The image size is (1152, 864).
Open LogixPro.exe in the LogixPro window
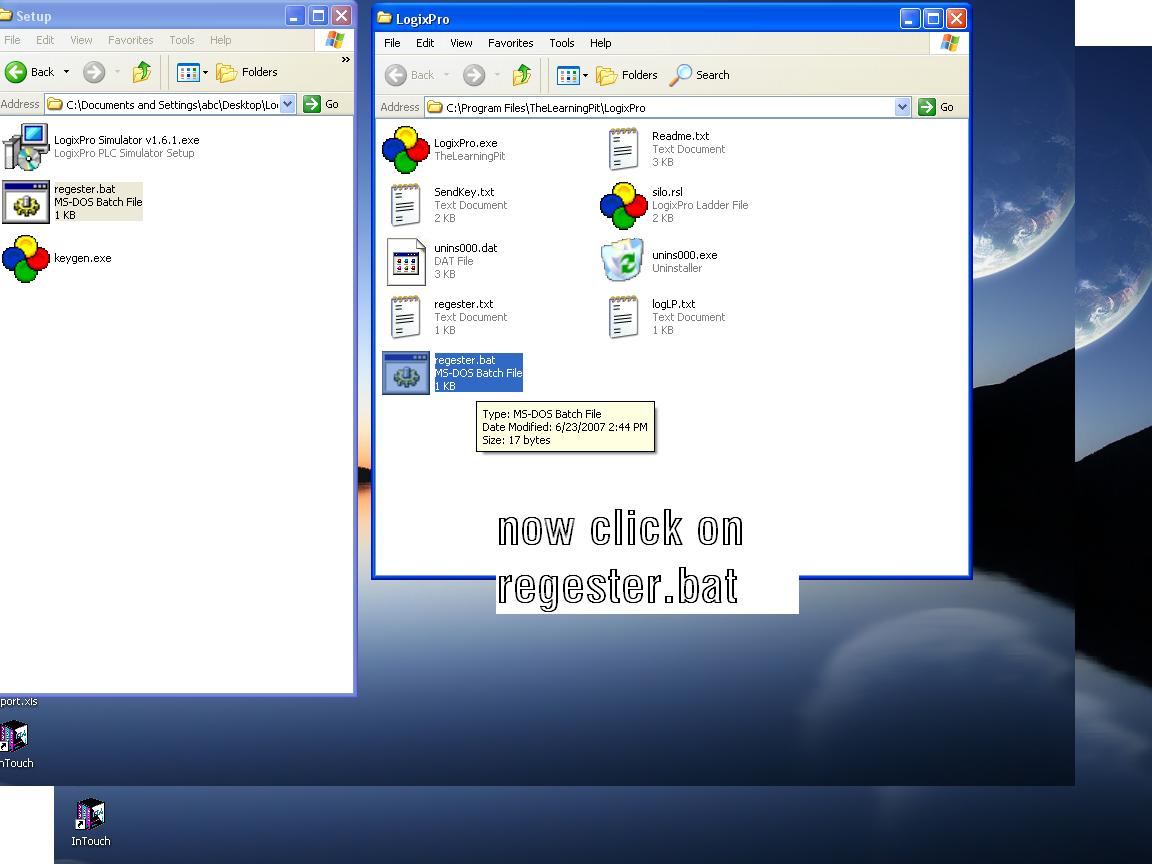coord(406,149)
